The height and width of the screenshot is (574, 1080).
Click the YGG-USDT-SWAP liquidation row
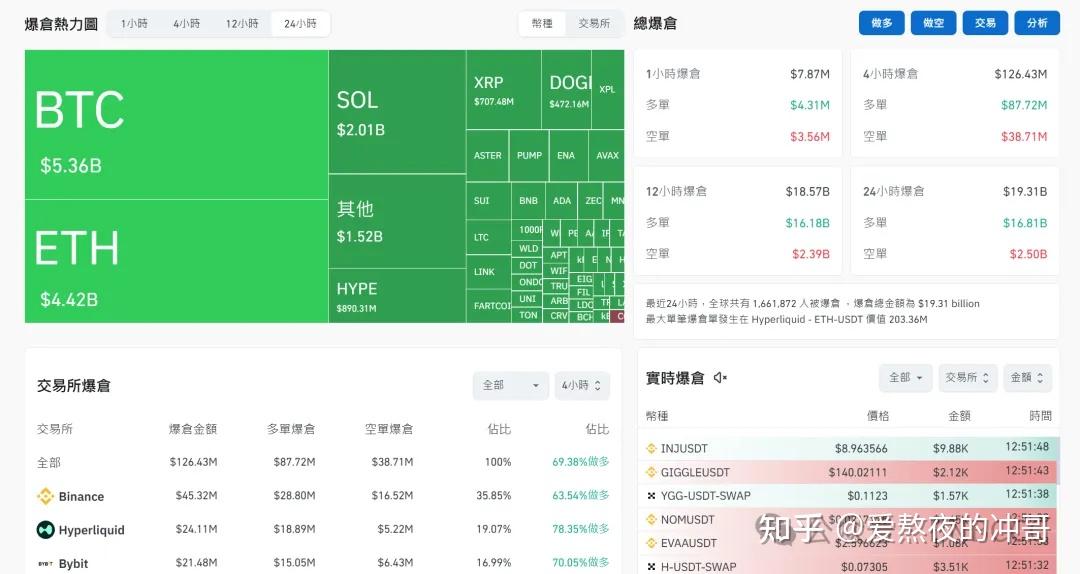pos(849,495)
